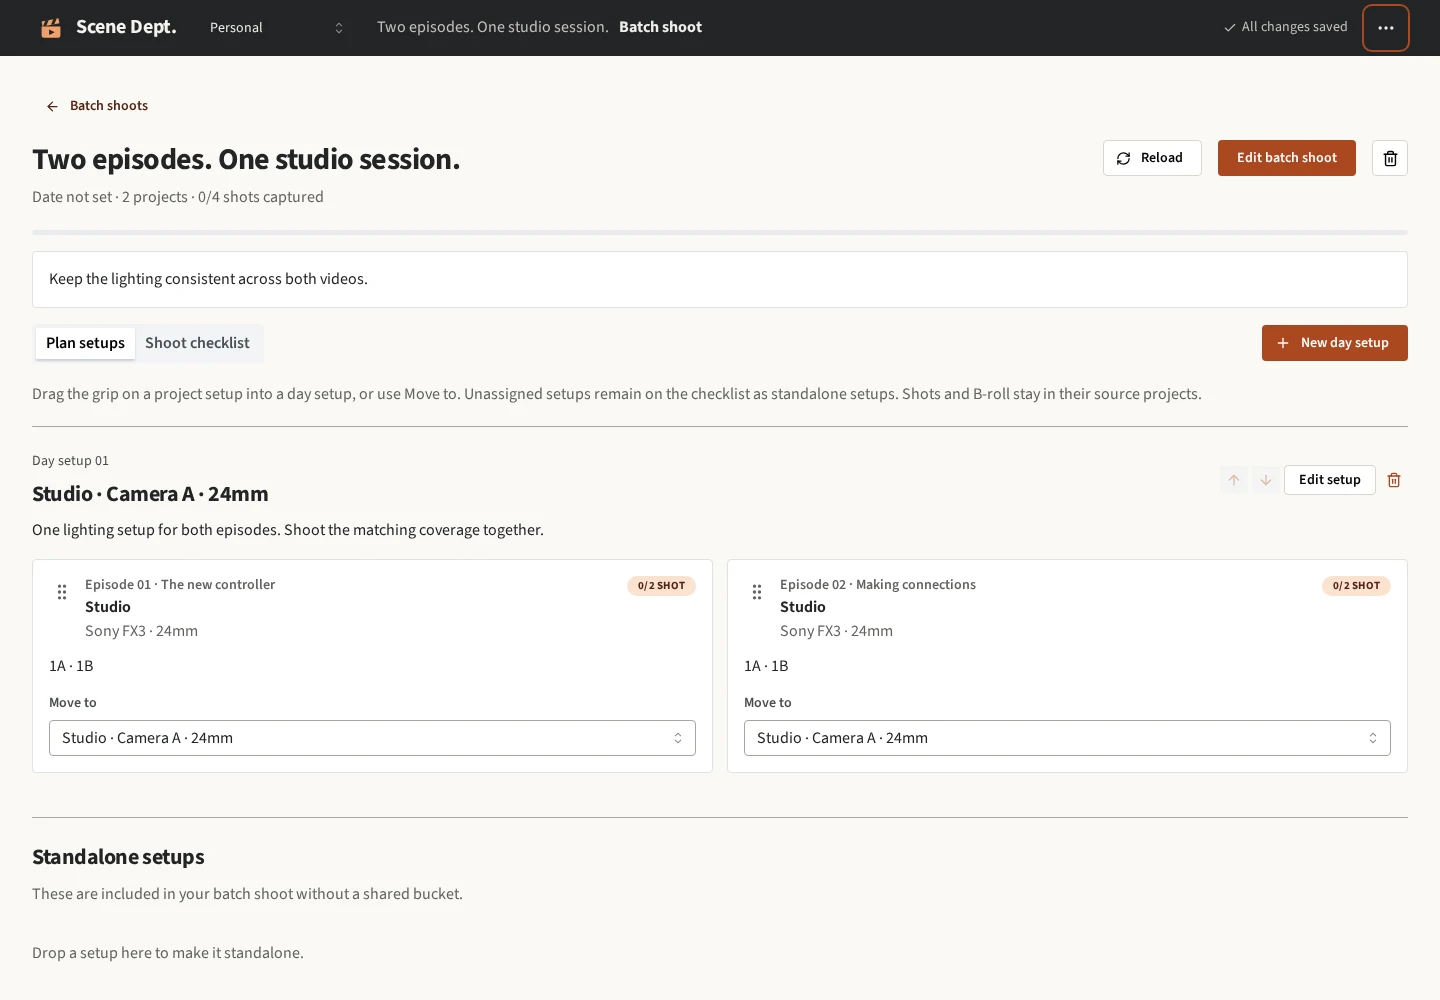This screenshot has width=1440, height=1000.
Task: Click '1A · 1B' shots in Episode 02 card
Action: (766, 666)
